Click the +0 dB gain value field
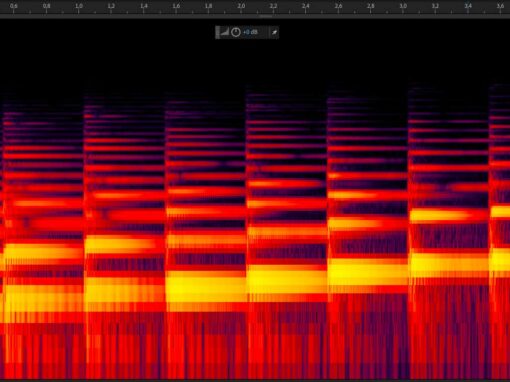Image resolution: width=510 pixels, height=382 pixels. point(250,32)
